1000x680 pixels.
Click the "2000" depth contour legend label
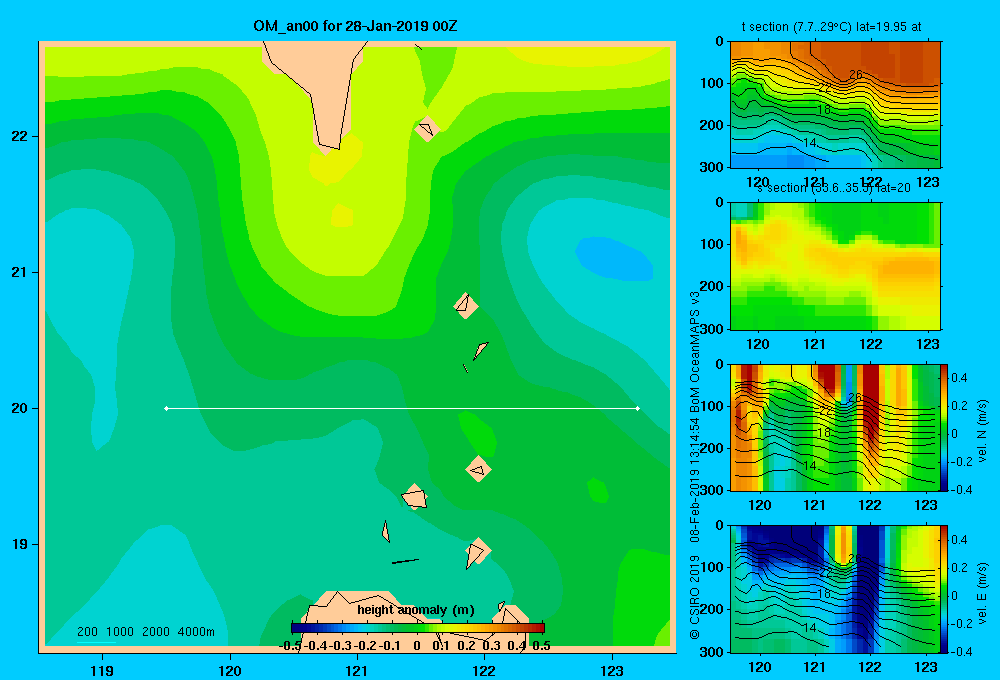point(156,632)
